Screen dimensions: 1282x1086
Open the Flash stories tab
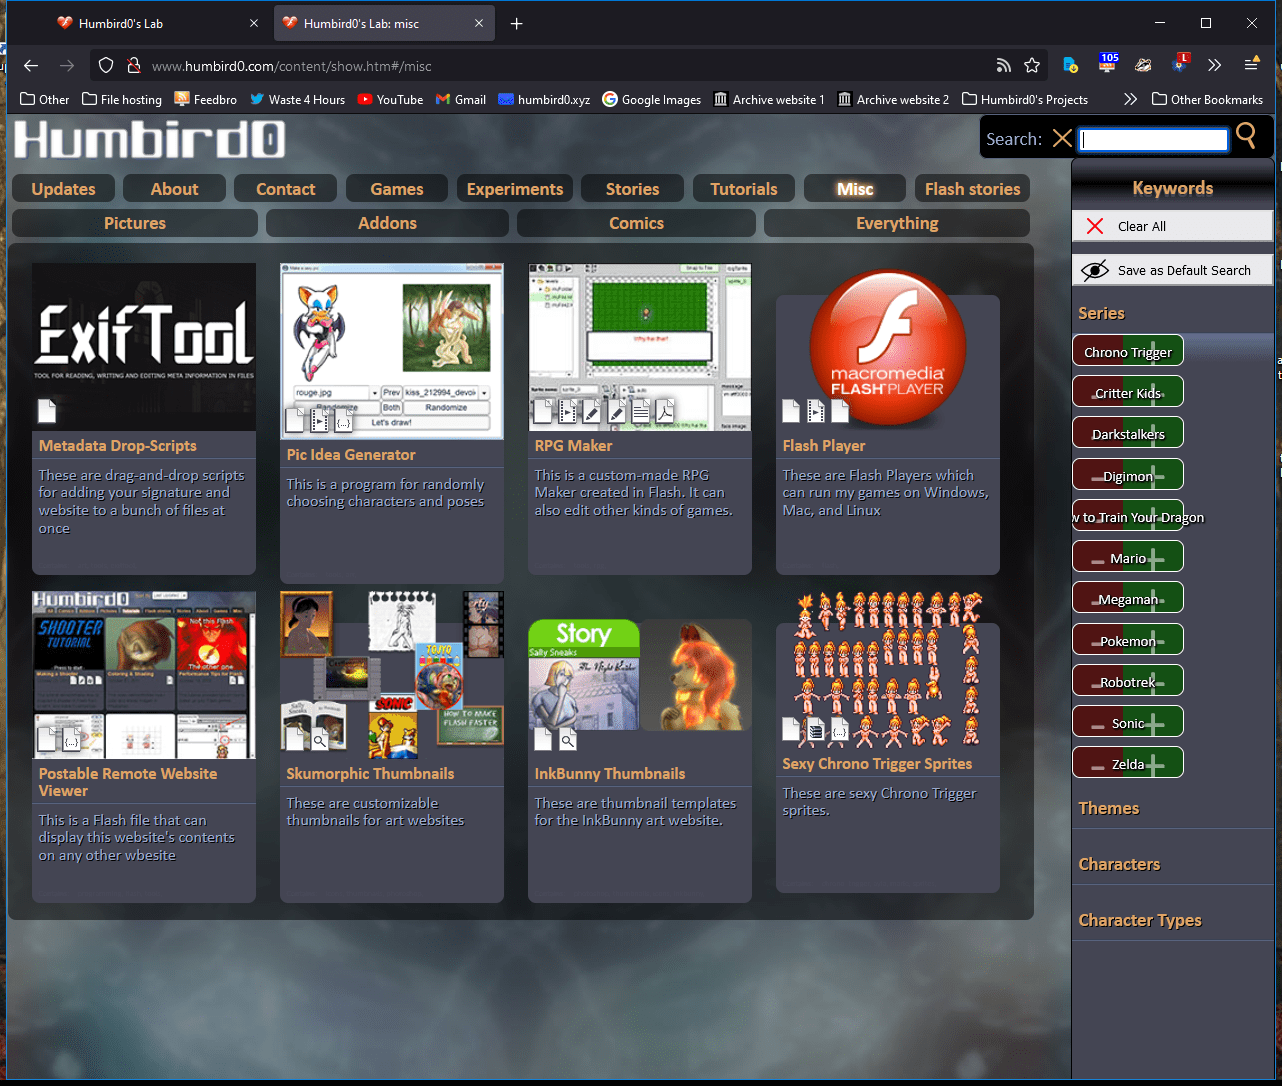coord(972,189)
